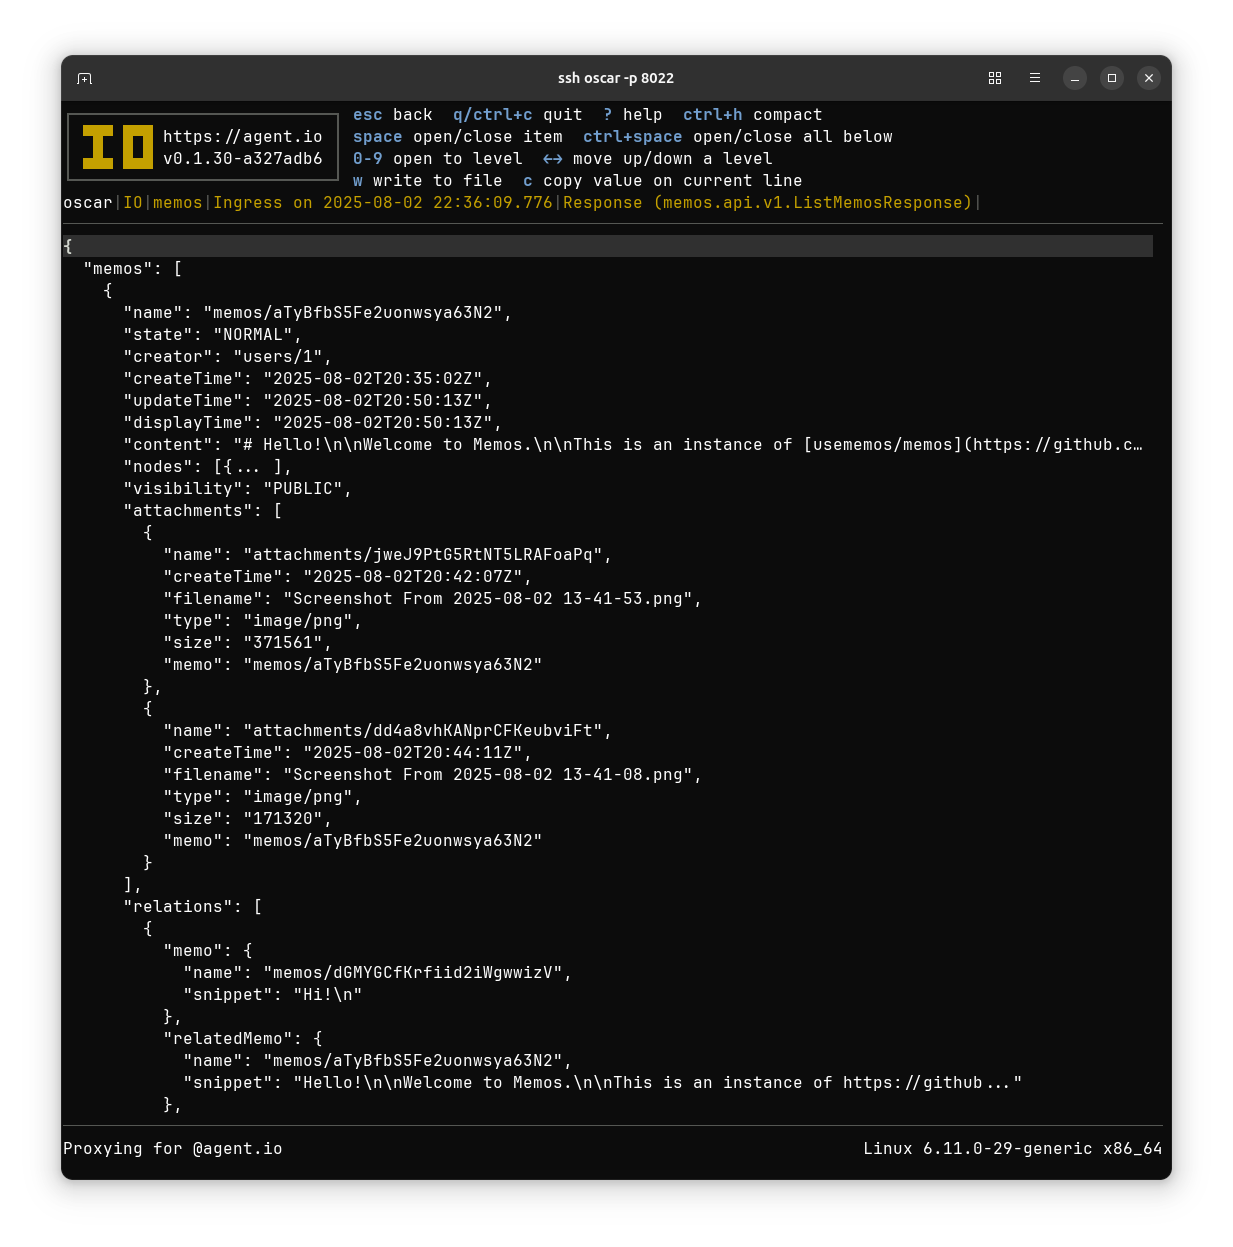This screenshot has height=1247, width=1233.
Task: Select the memos breadcrumb segment
Action: 178,203
